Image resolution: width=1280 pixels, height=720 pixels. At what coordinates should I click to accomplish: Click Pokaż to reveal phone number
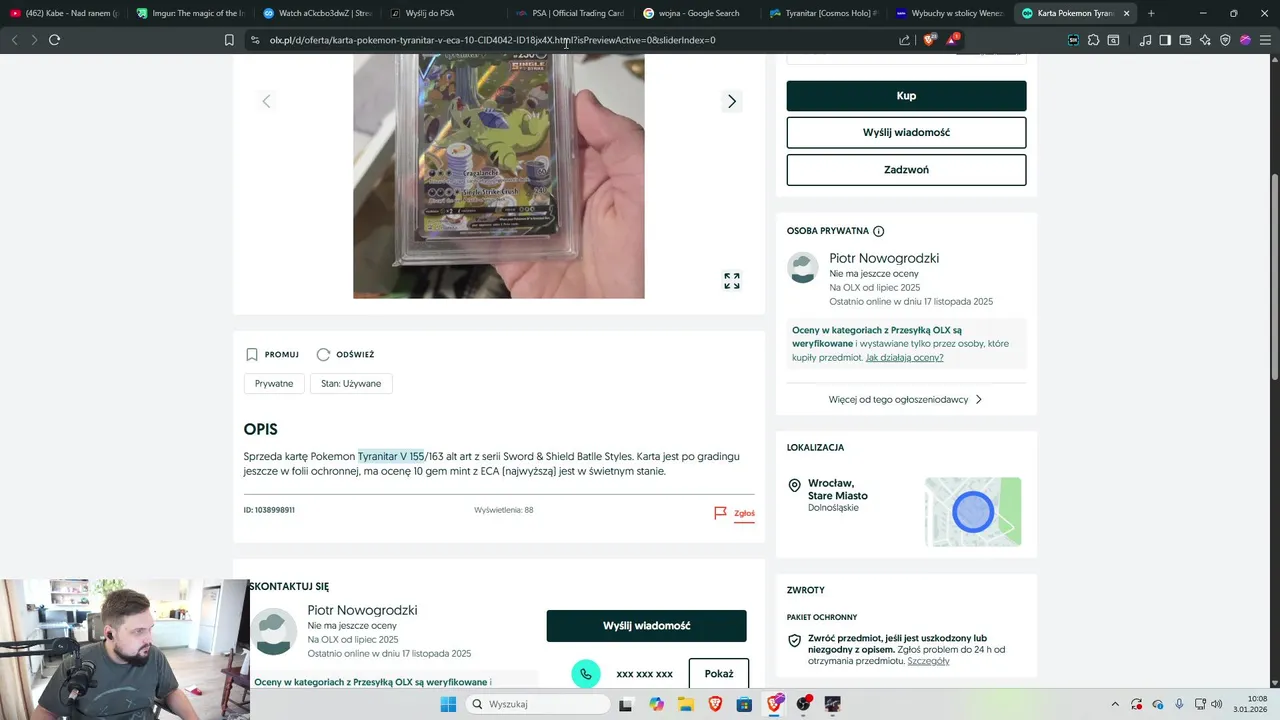(719, 674)
